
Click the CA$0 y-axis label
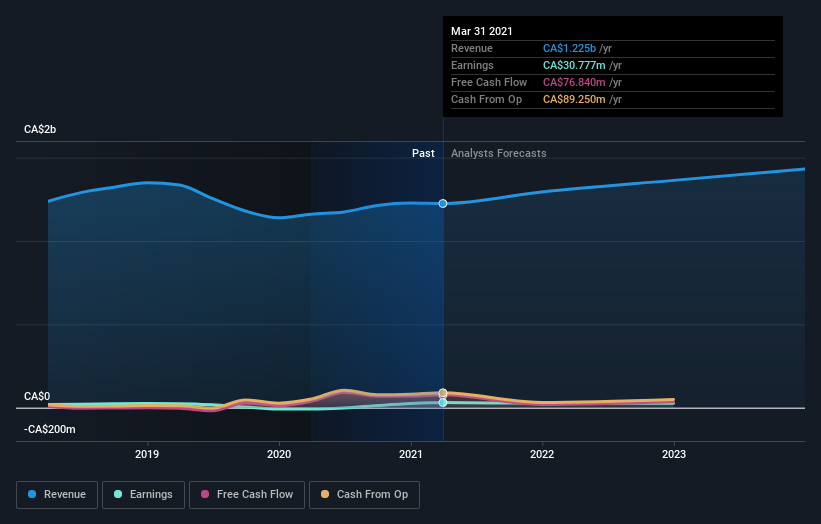tap(37, 396)
